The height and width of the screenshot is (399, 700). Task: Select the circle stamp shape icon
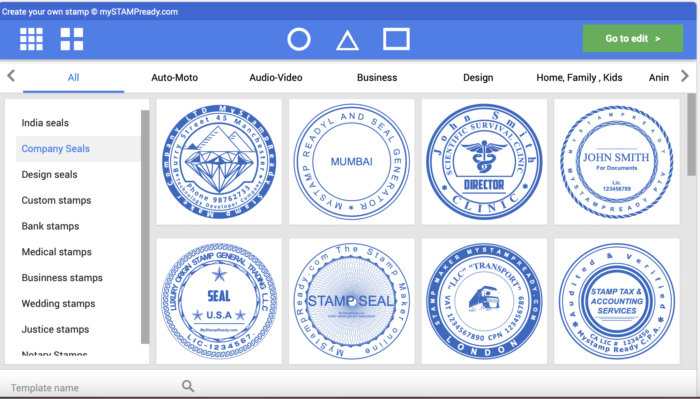click(x=299, y=39)
